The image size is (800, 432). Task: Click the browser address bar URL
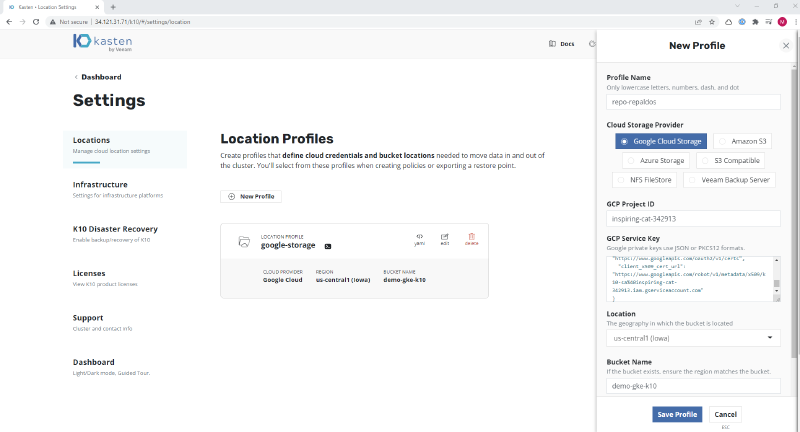pos(142,22)
